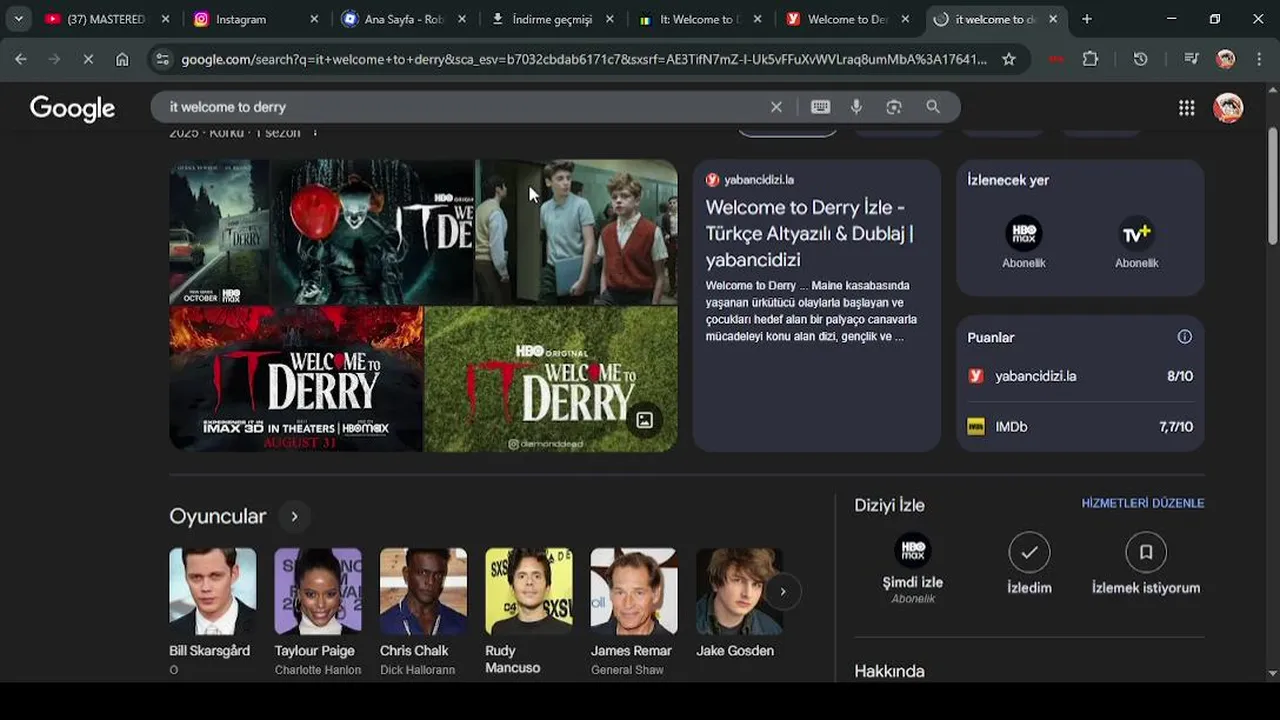The image size is (1280, 720).
Task: Open the IMAX 3D Derry poster
Action: coord(296,379)
